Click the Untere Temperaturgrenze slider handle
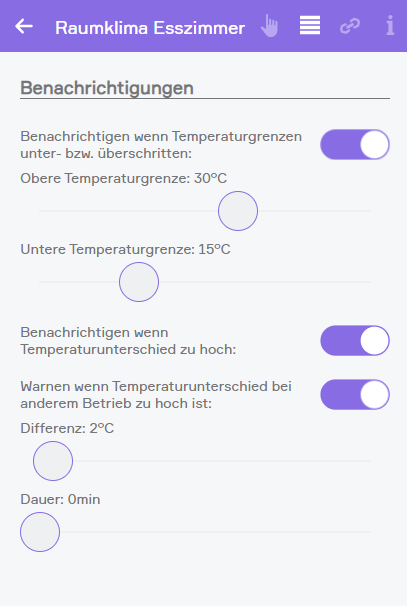Image resolution: width=407 pixels, height=606 pixels. coord(139,282)
